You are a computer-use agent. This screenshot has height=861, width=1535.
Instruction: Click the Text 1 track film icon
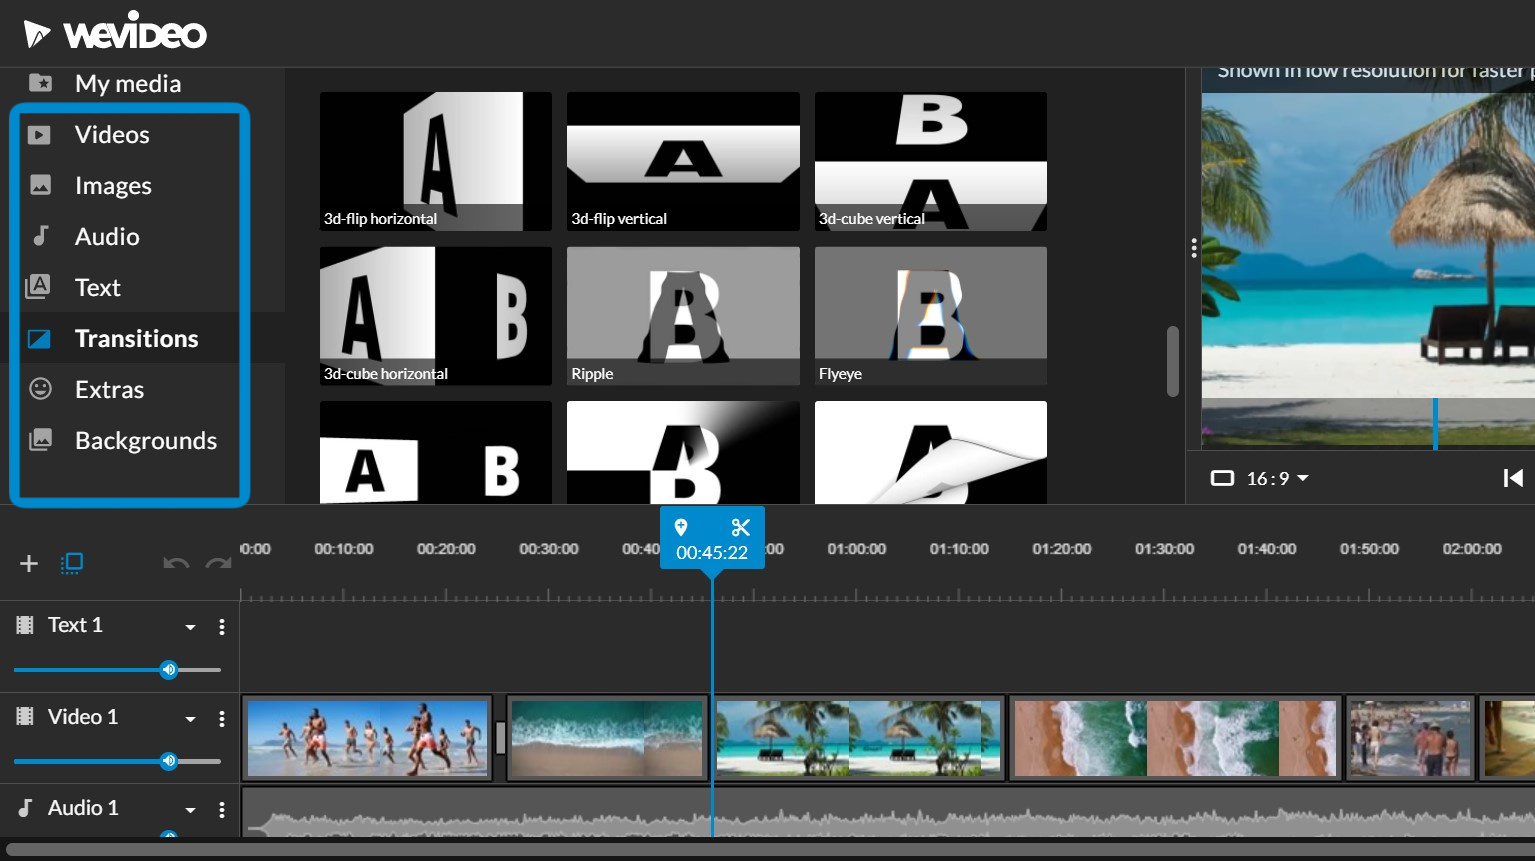(x=26, y=625)
